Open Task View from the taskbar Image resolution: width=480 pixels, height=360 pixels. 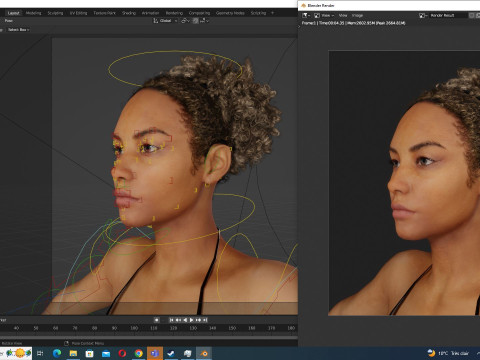[x=40, y=353]
